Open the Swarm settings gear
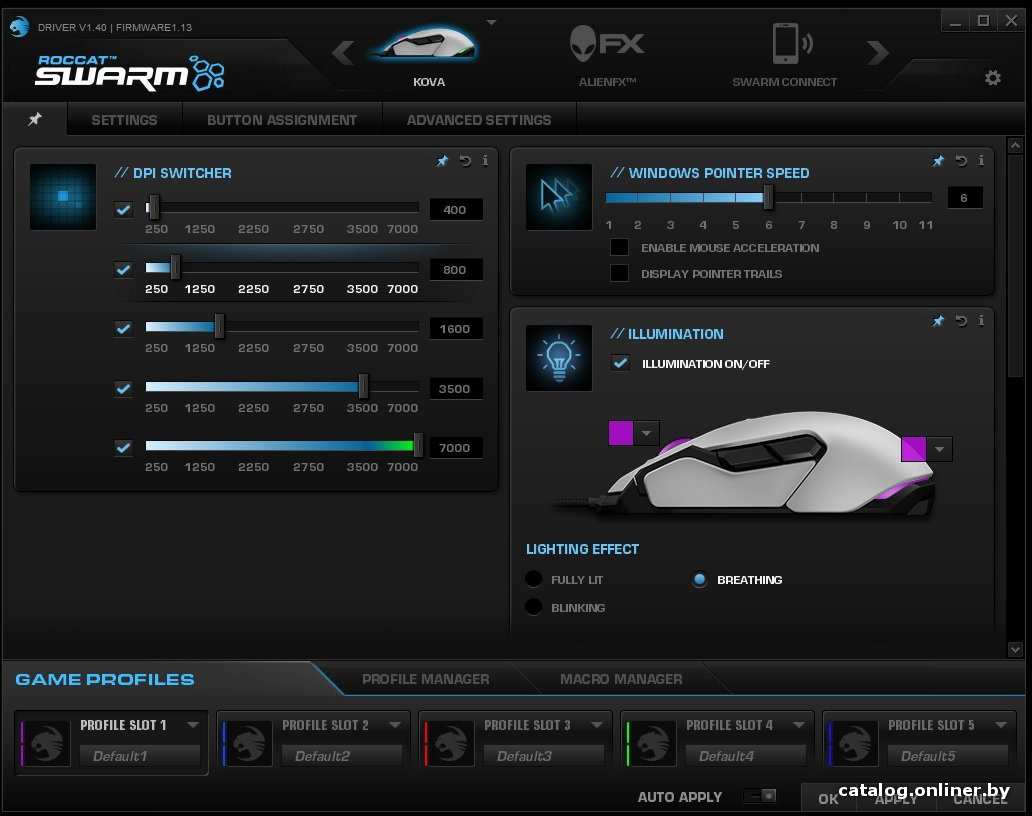 [993, 78]
